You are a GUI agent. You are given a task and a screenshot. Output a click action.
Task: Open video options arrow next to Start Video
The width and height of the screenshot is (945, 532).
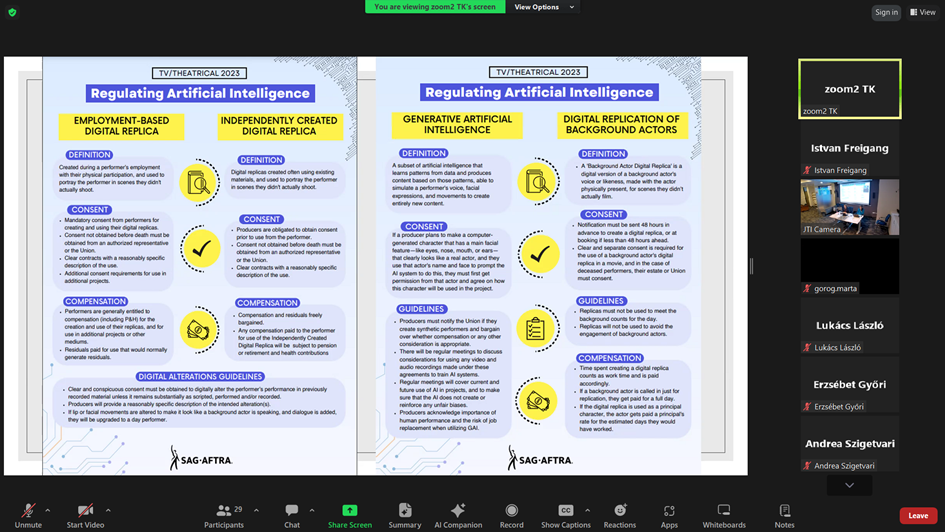[108, 510]
